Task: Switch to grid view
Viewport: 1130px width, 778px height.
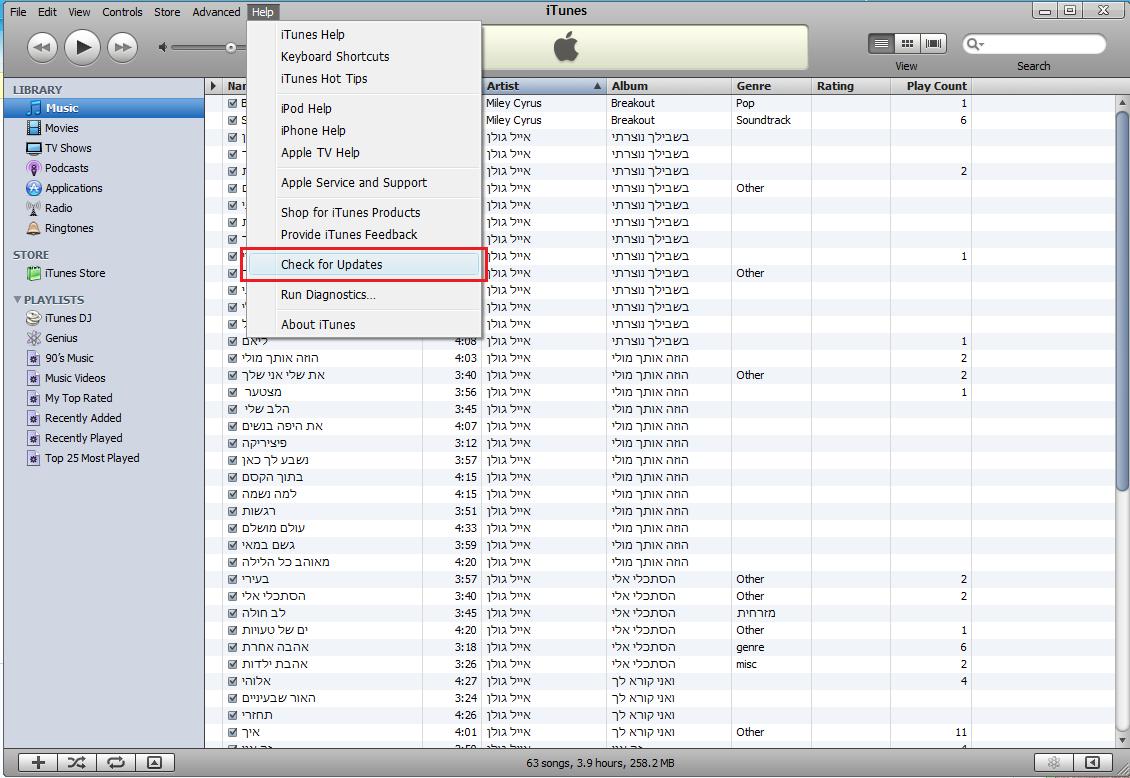Action: tap(907, 44)
